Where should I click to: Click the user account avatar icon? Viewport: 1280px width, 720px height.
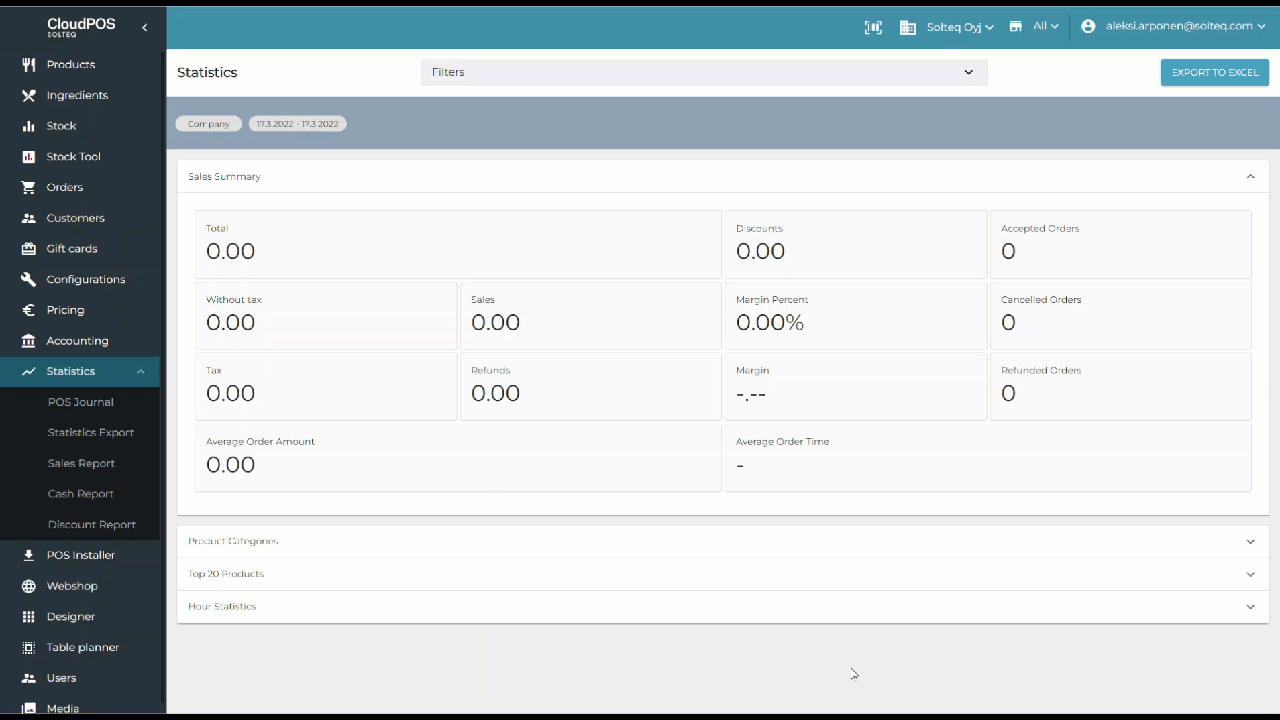tap(1088, 27)
